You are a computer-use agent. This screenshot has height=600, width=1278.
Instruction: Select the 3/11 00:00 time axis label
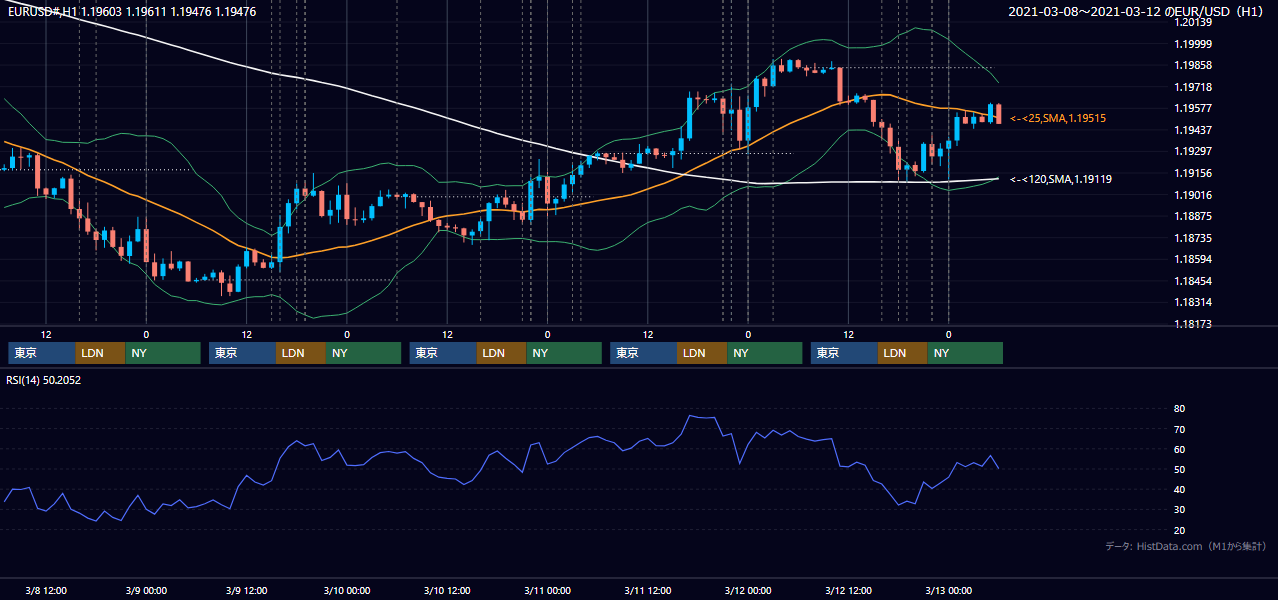pos(547,591)
